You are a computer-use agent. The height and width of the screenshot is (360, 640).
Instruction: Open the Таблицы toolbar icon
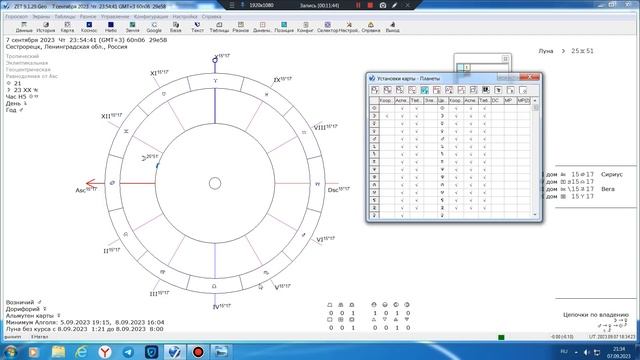219,27
